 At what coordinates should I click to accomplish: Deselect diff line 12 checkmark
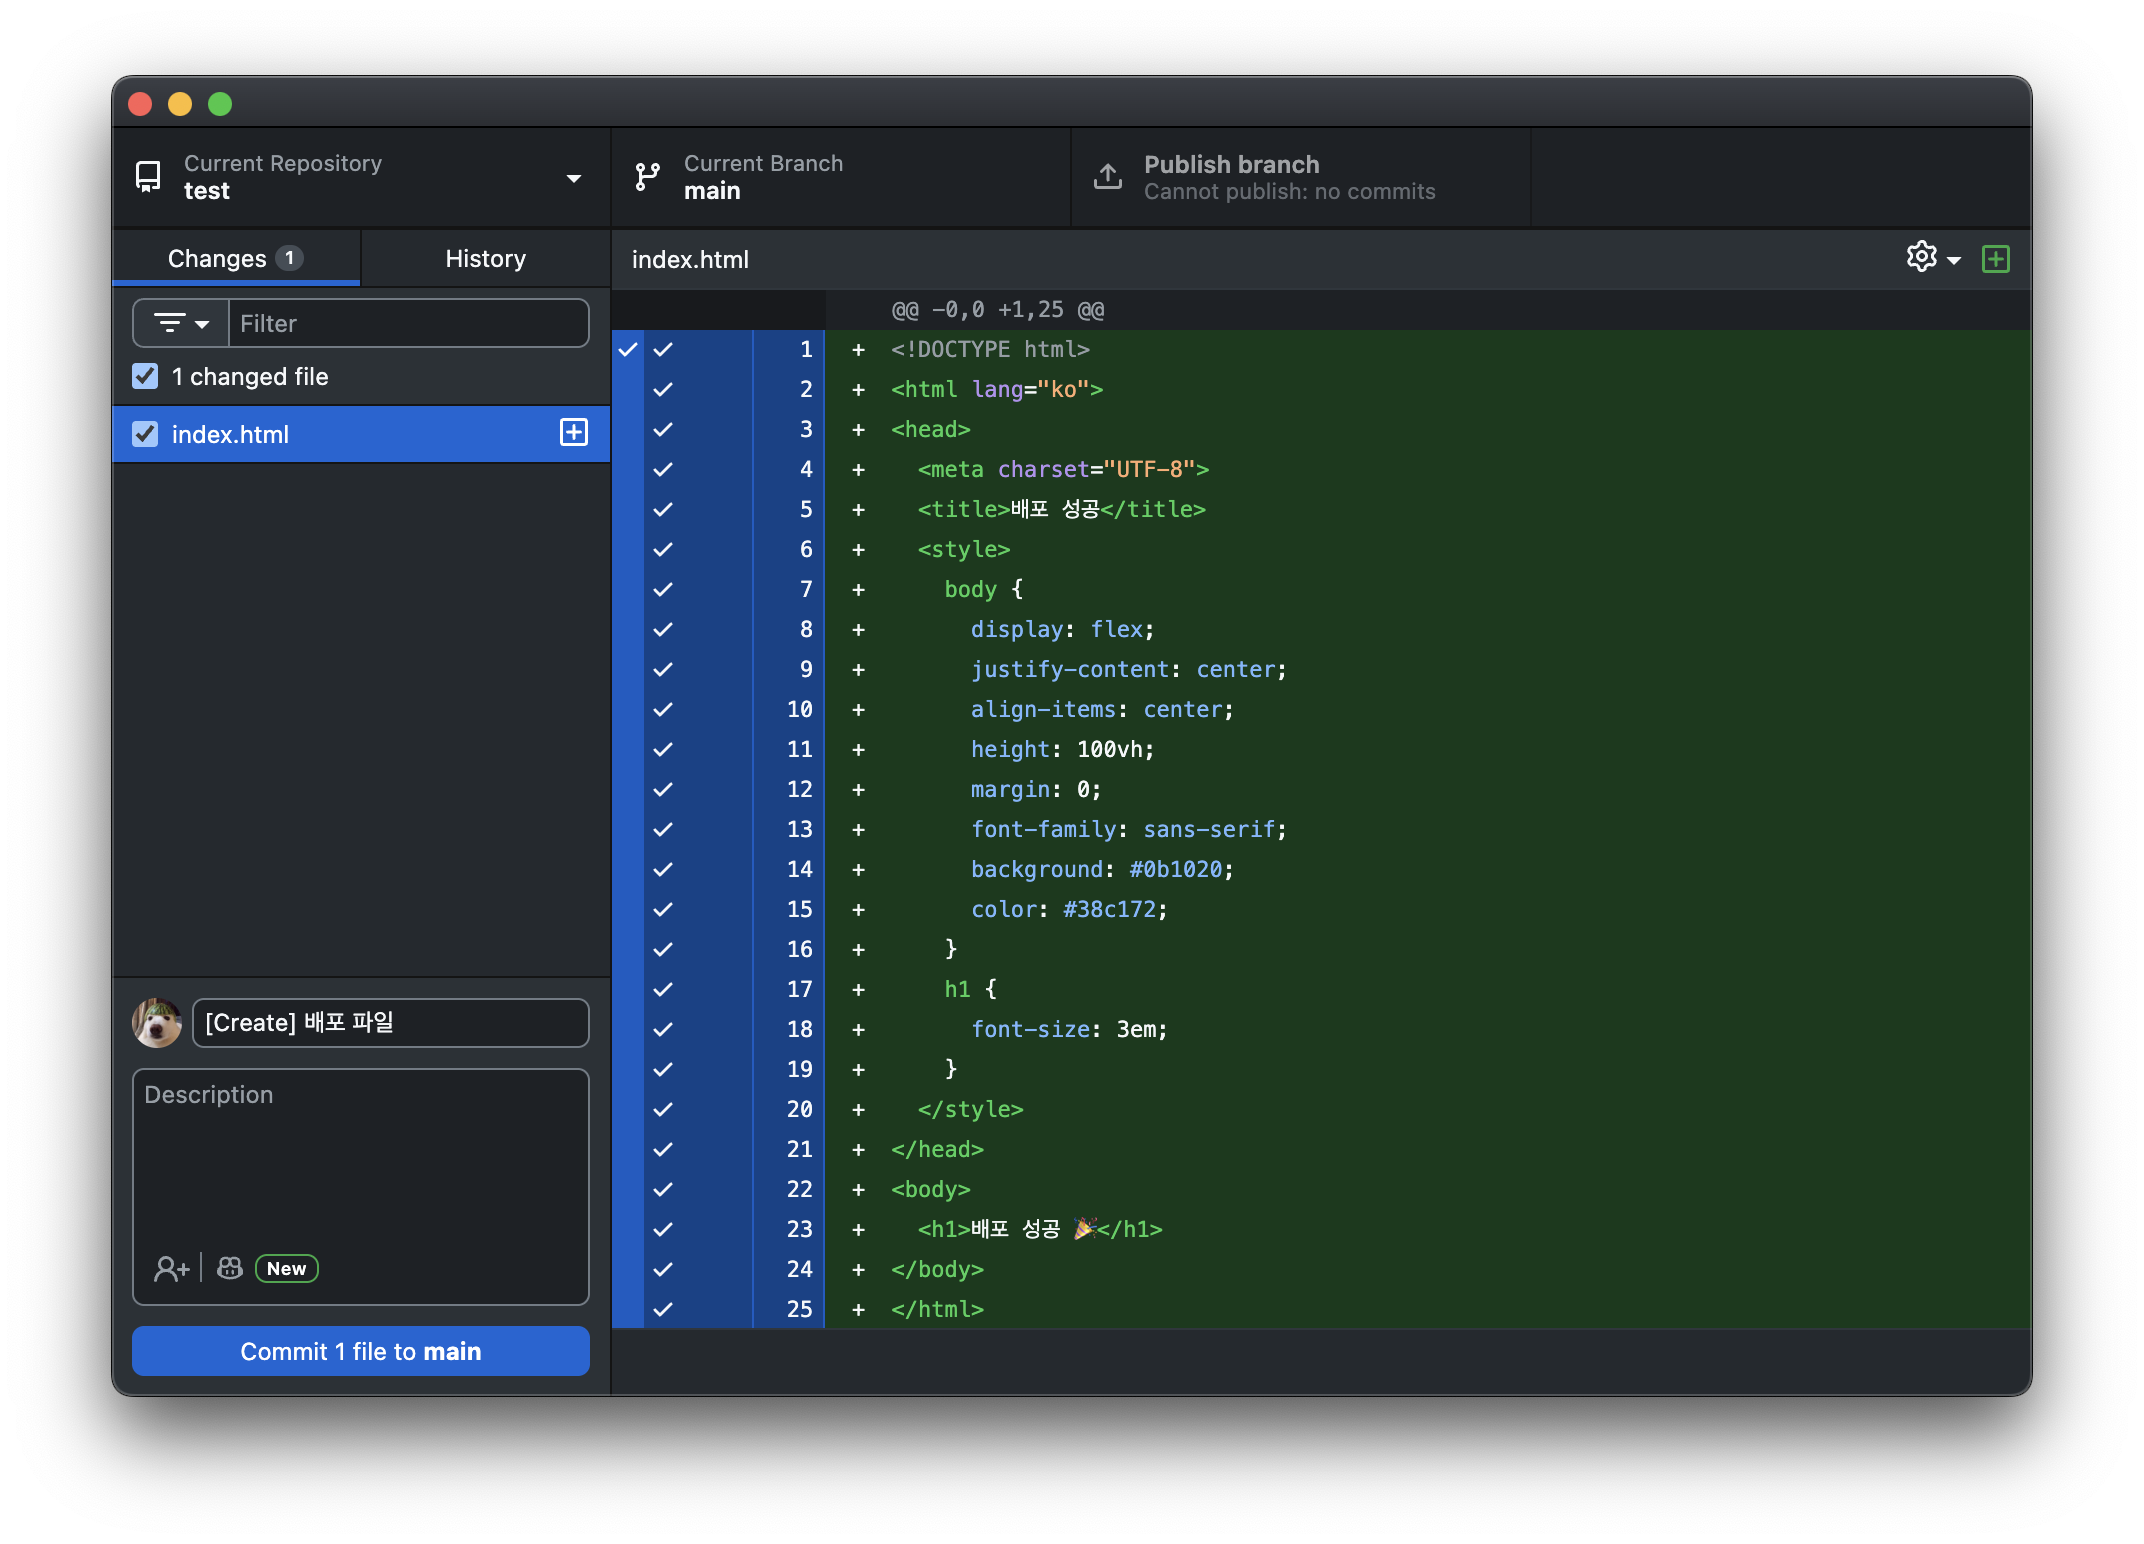pyautogui.click(x=663, y=789)
